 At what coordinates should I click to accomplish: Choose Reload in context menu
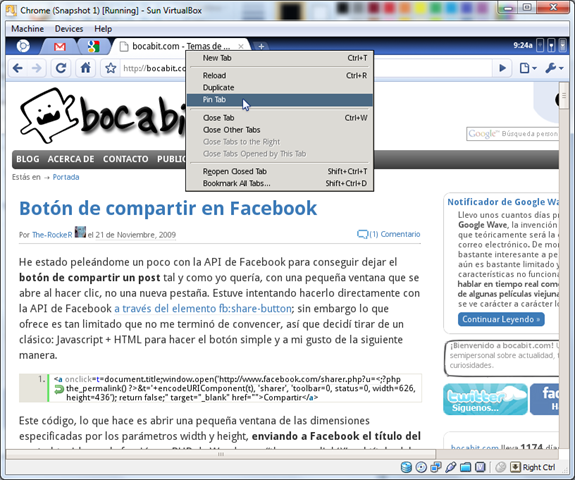pos(279,76)
